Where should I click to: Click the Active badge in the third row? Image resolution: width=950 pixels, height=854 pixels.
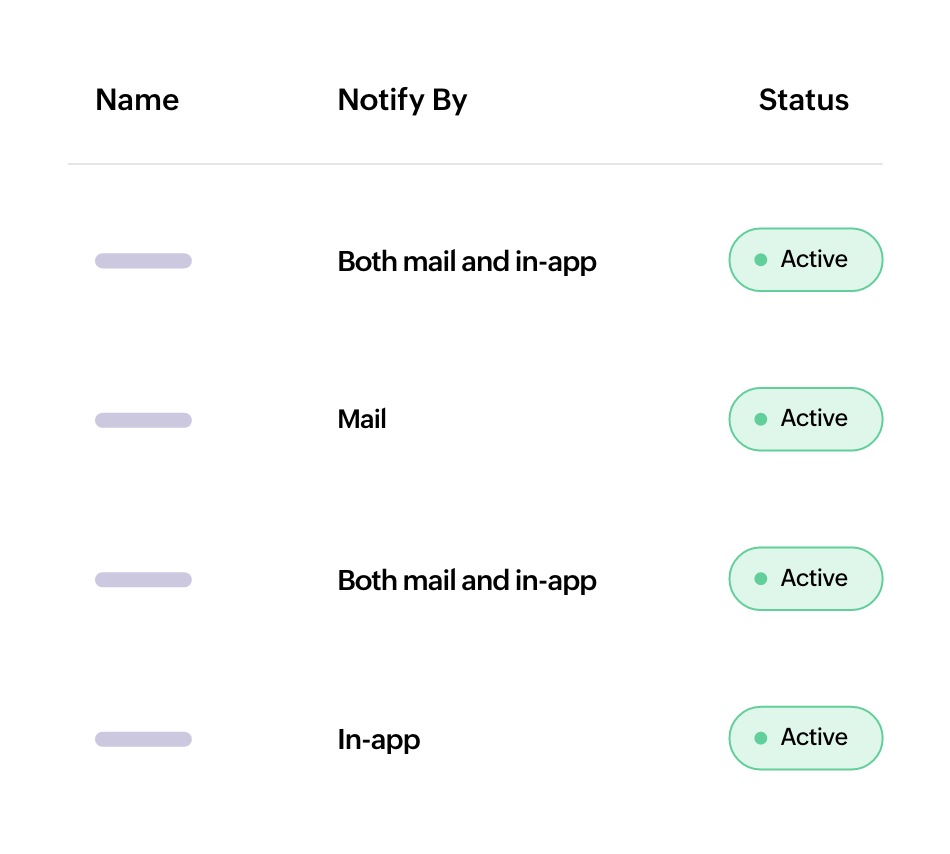click(806, 578)
